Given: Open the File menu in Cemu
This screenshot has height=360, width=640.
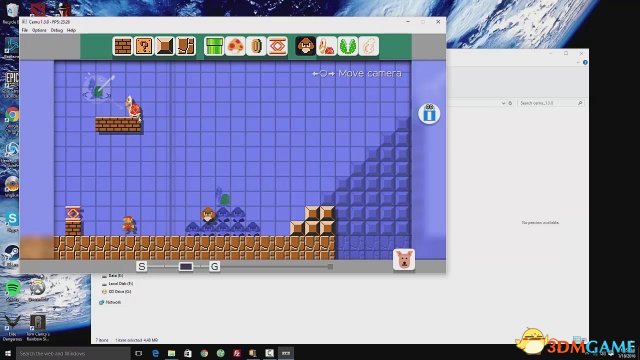Looking at the screenshot, I should click(25, 30).
